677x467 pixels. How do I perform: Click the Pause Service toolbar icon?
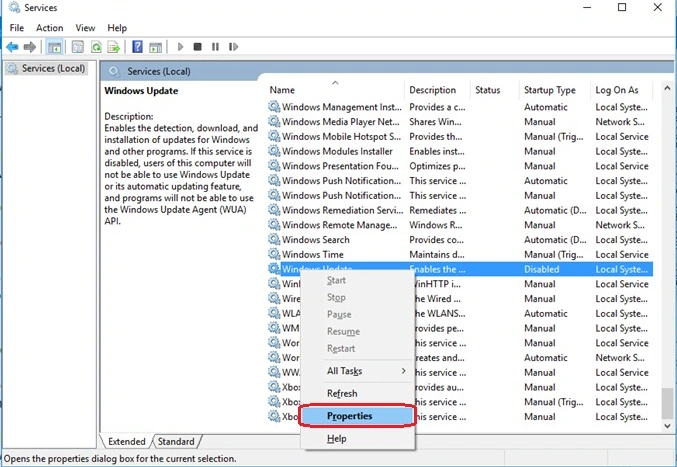[215, 47]
